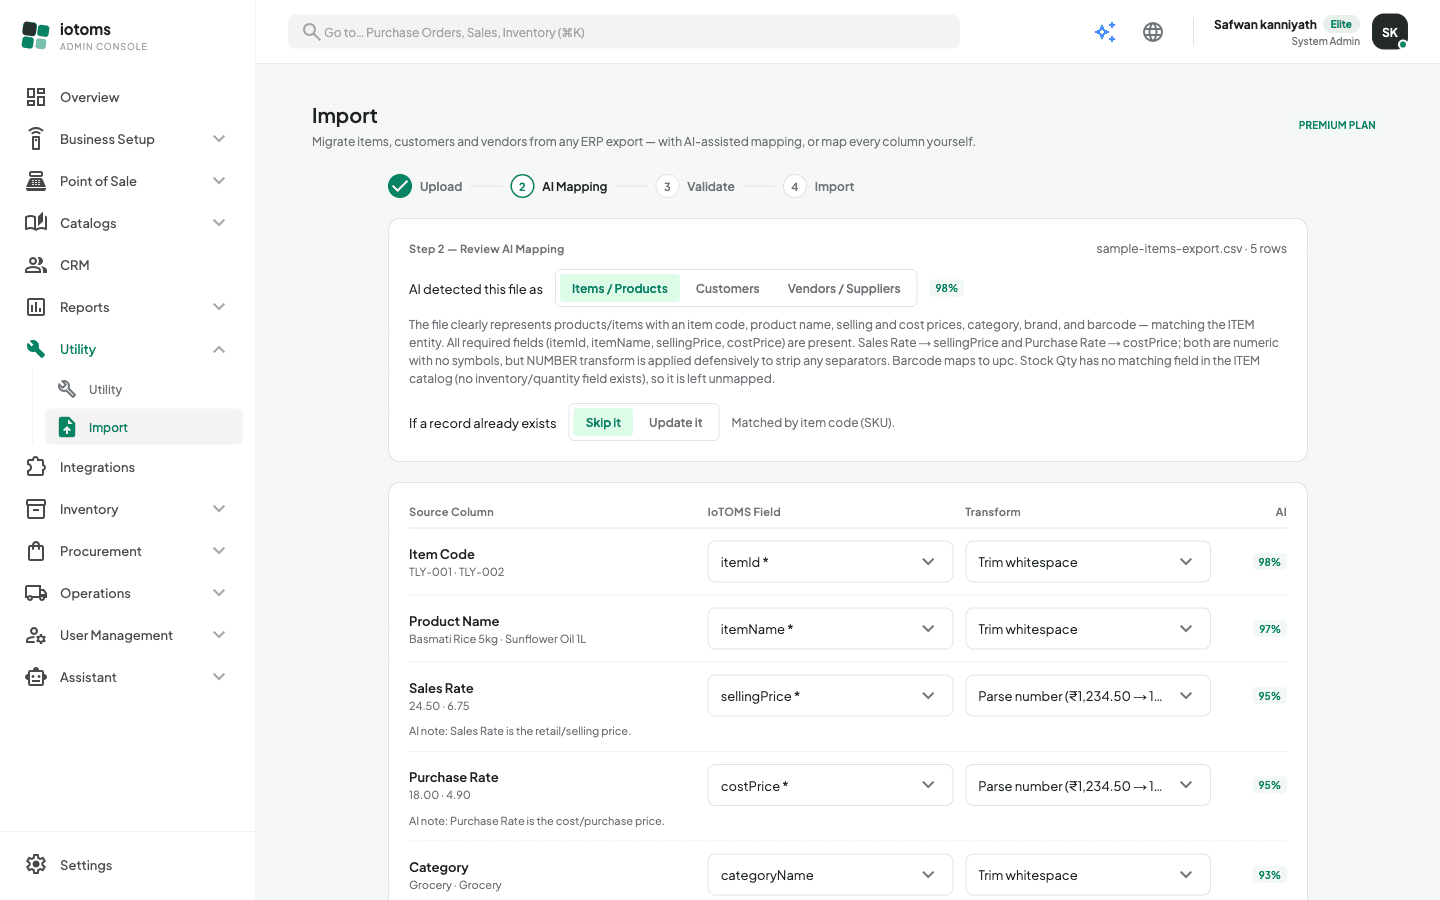Open CRM via its people icon
This screenshot has height=900, width=1440.
pyautogui.click(x=36, y=265)
